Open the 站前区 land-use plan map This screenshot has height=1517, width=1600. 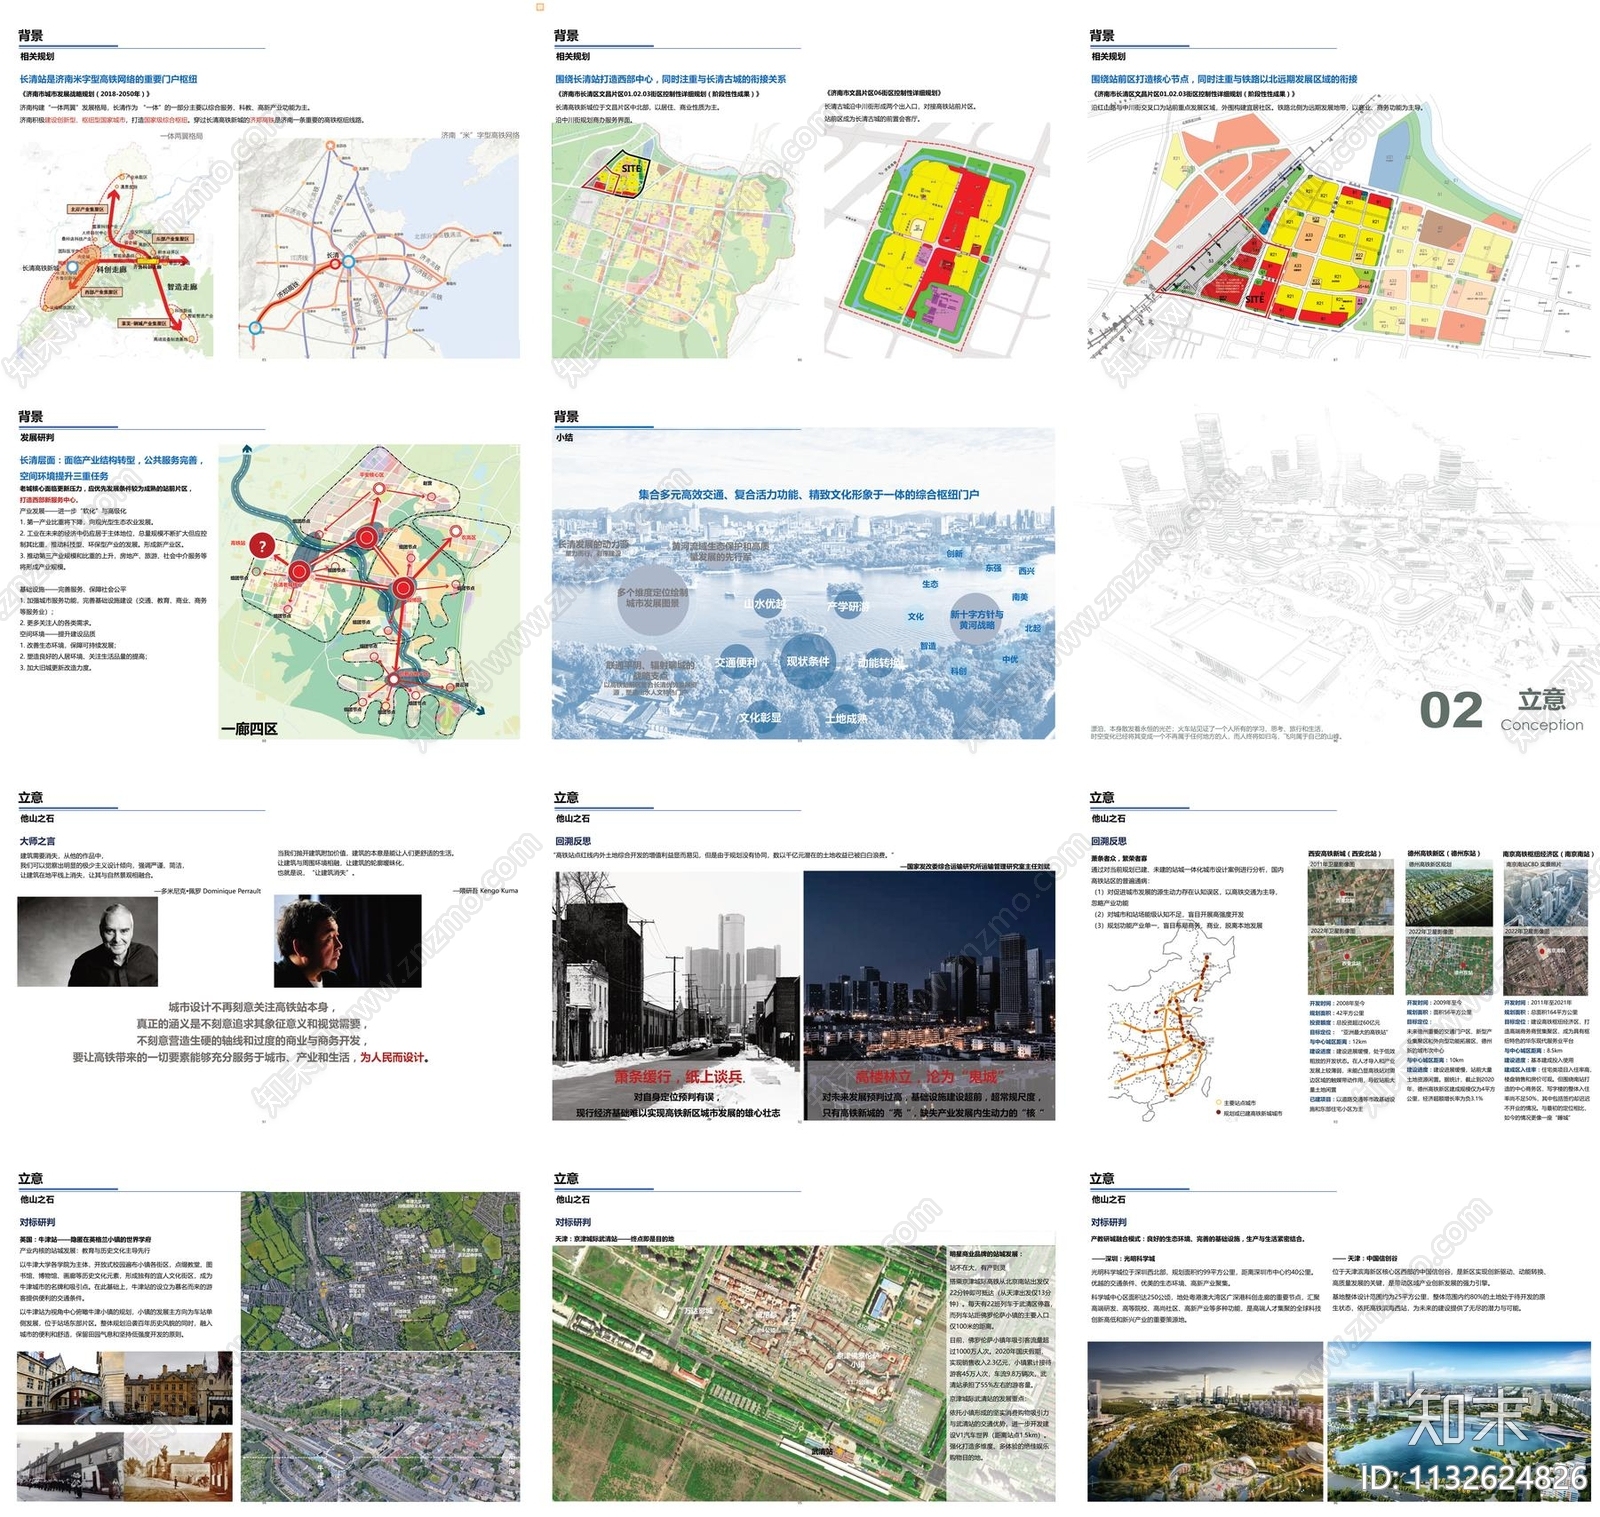[x=1338, y=238]
